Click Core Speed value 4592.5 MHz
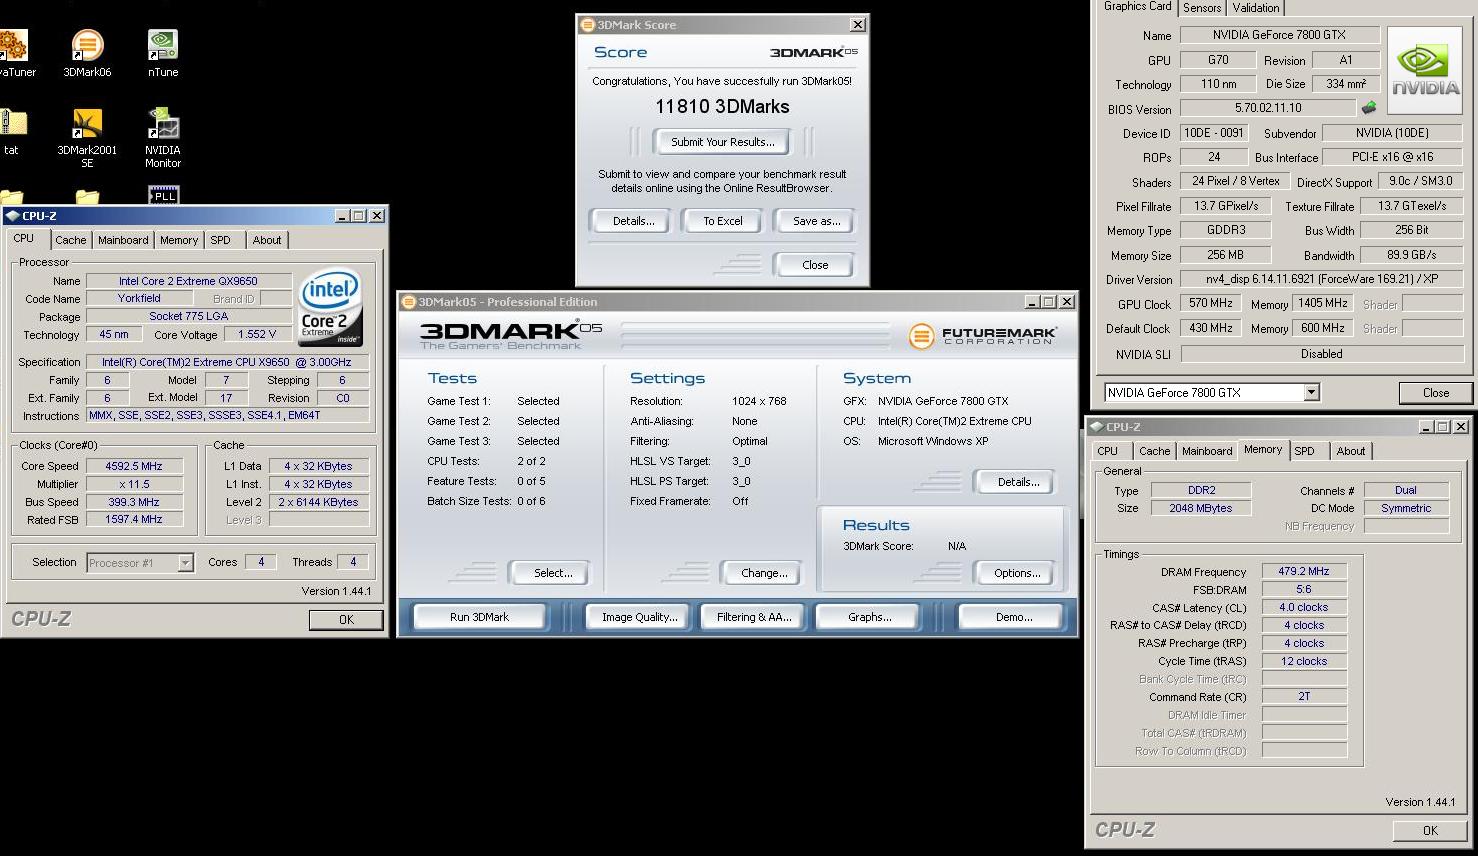The height and width of the screenshot is (856, 1478). click(x=134, y=466)
